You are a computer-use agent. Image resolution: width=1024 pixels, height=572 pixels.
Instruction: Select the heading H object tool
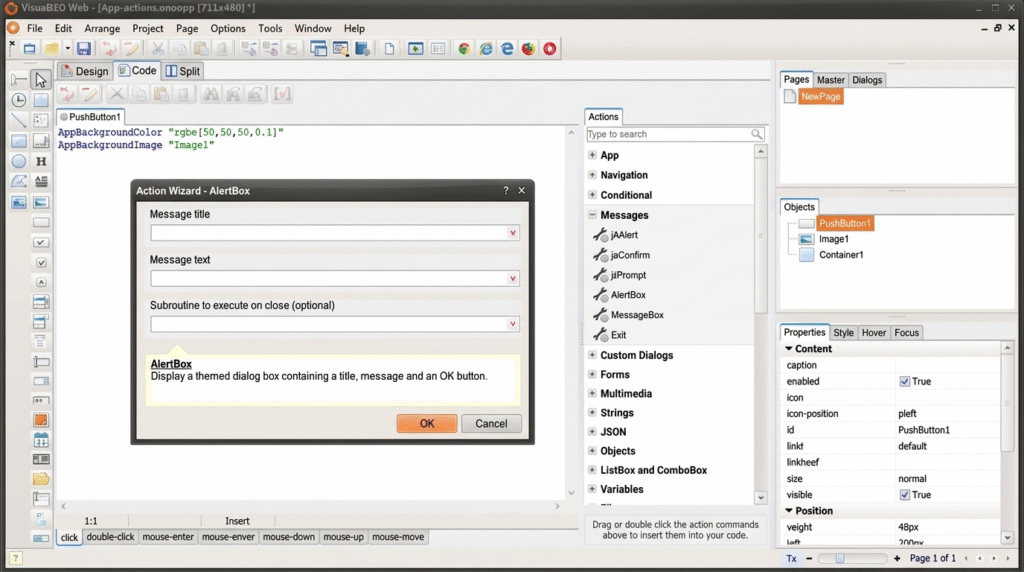point(40,161)
